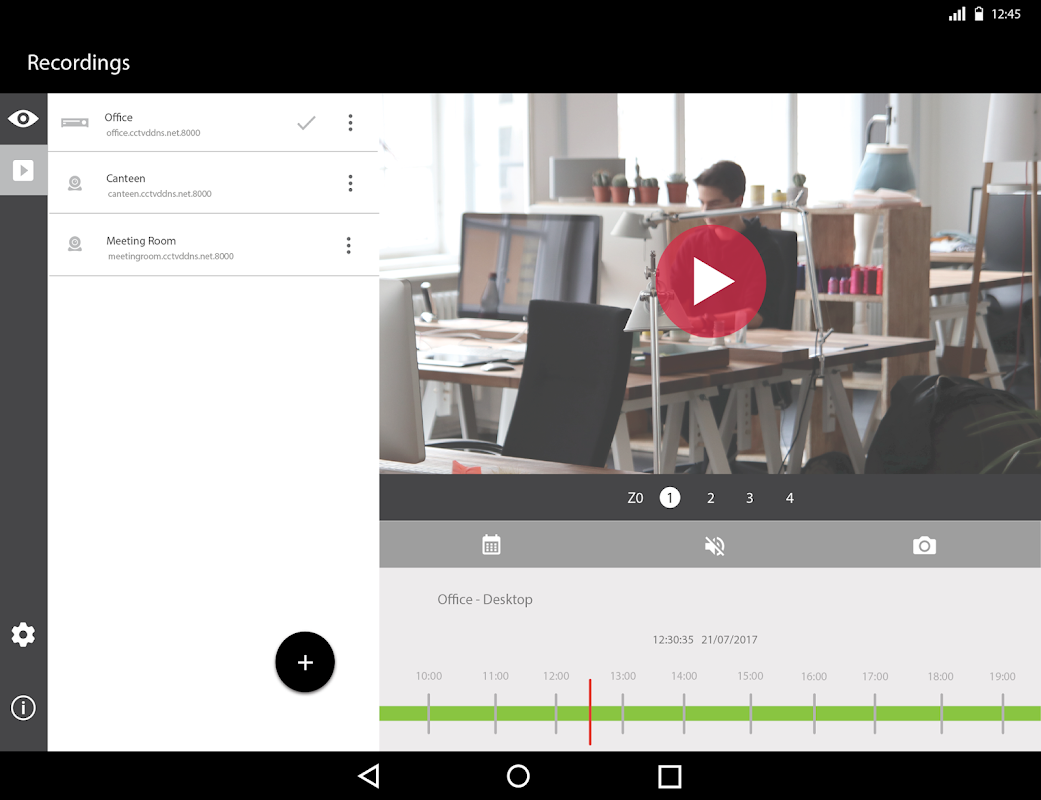Tap the Android home button

(x=518, y=776)
